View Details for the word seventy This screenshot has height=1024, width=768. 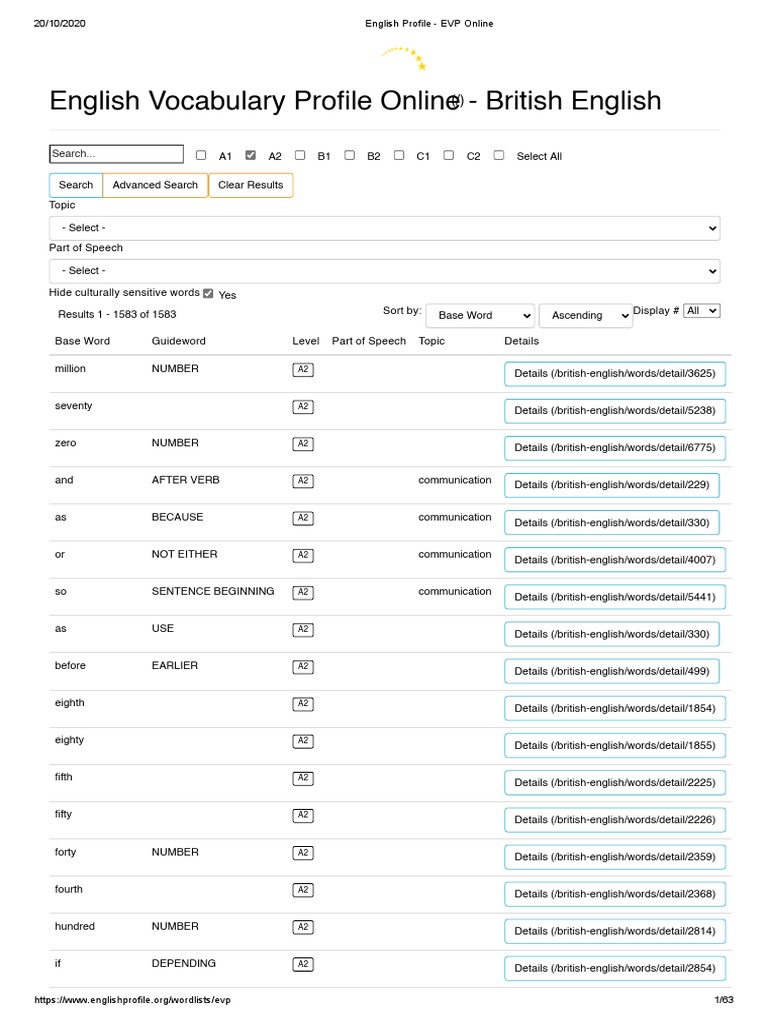click(x=614, y=411)
